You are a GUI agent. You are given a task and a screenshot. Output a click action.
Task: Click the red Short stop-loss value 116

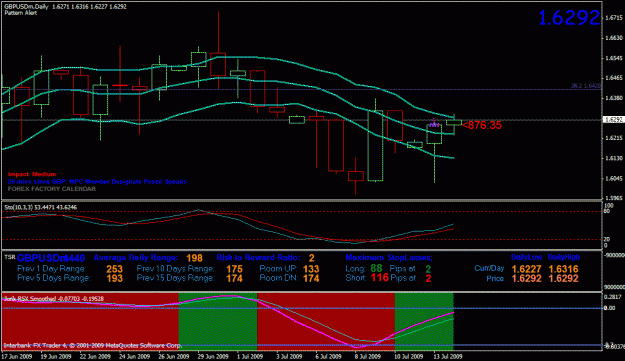[x=379, y=278]
